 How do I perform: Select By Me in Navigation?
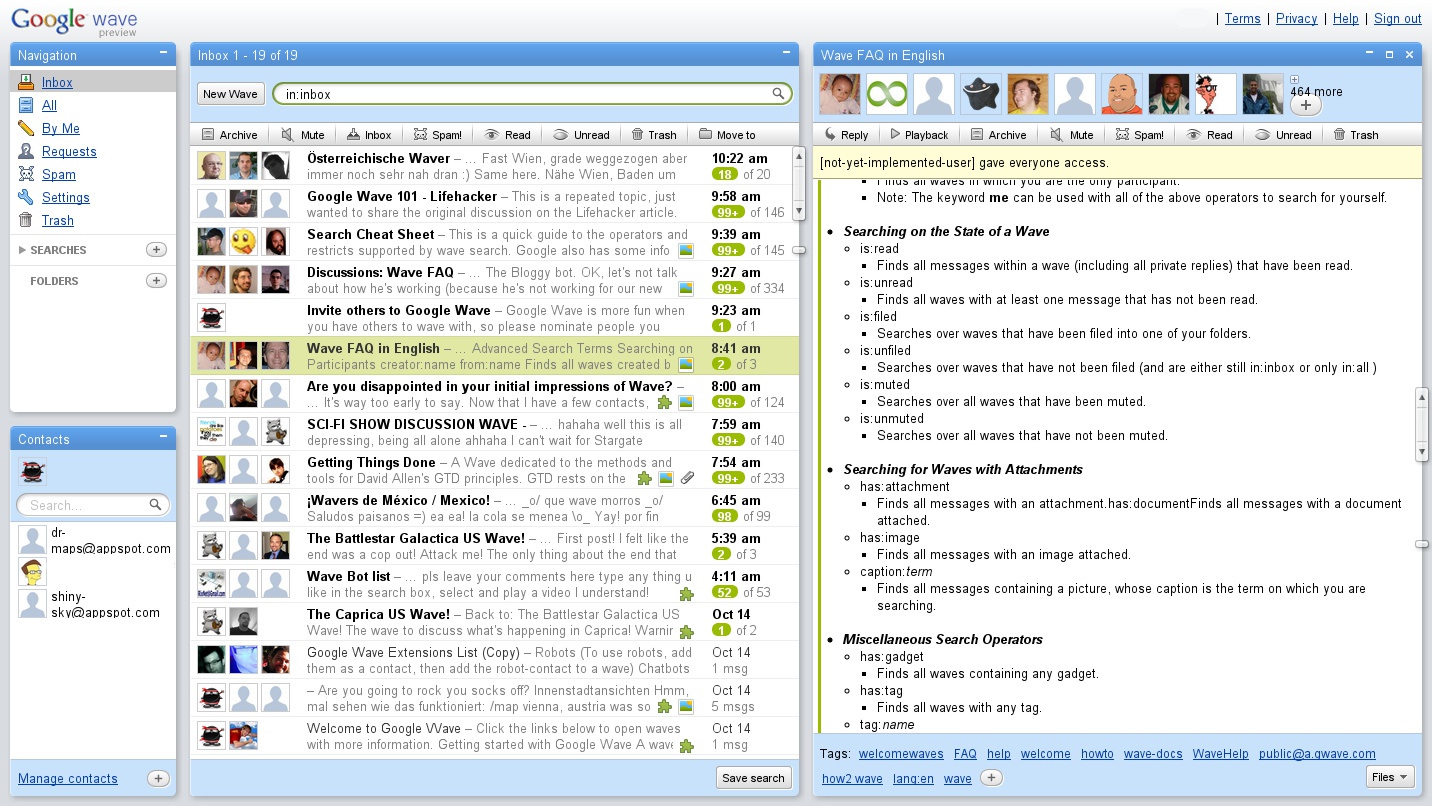tap(61, 128)
